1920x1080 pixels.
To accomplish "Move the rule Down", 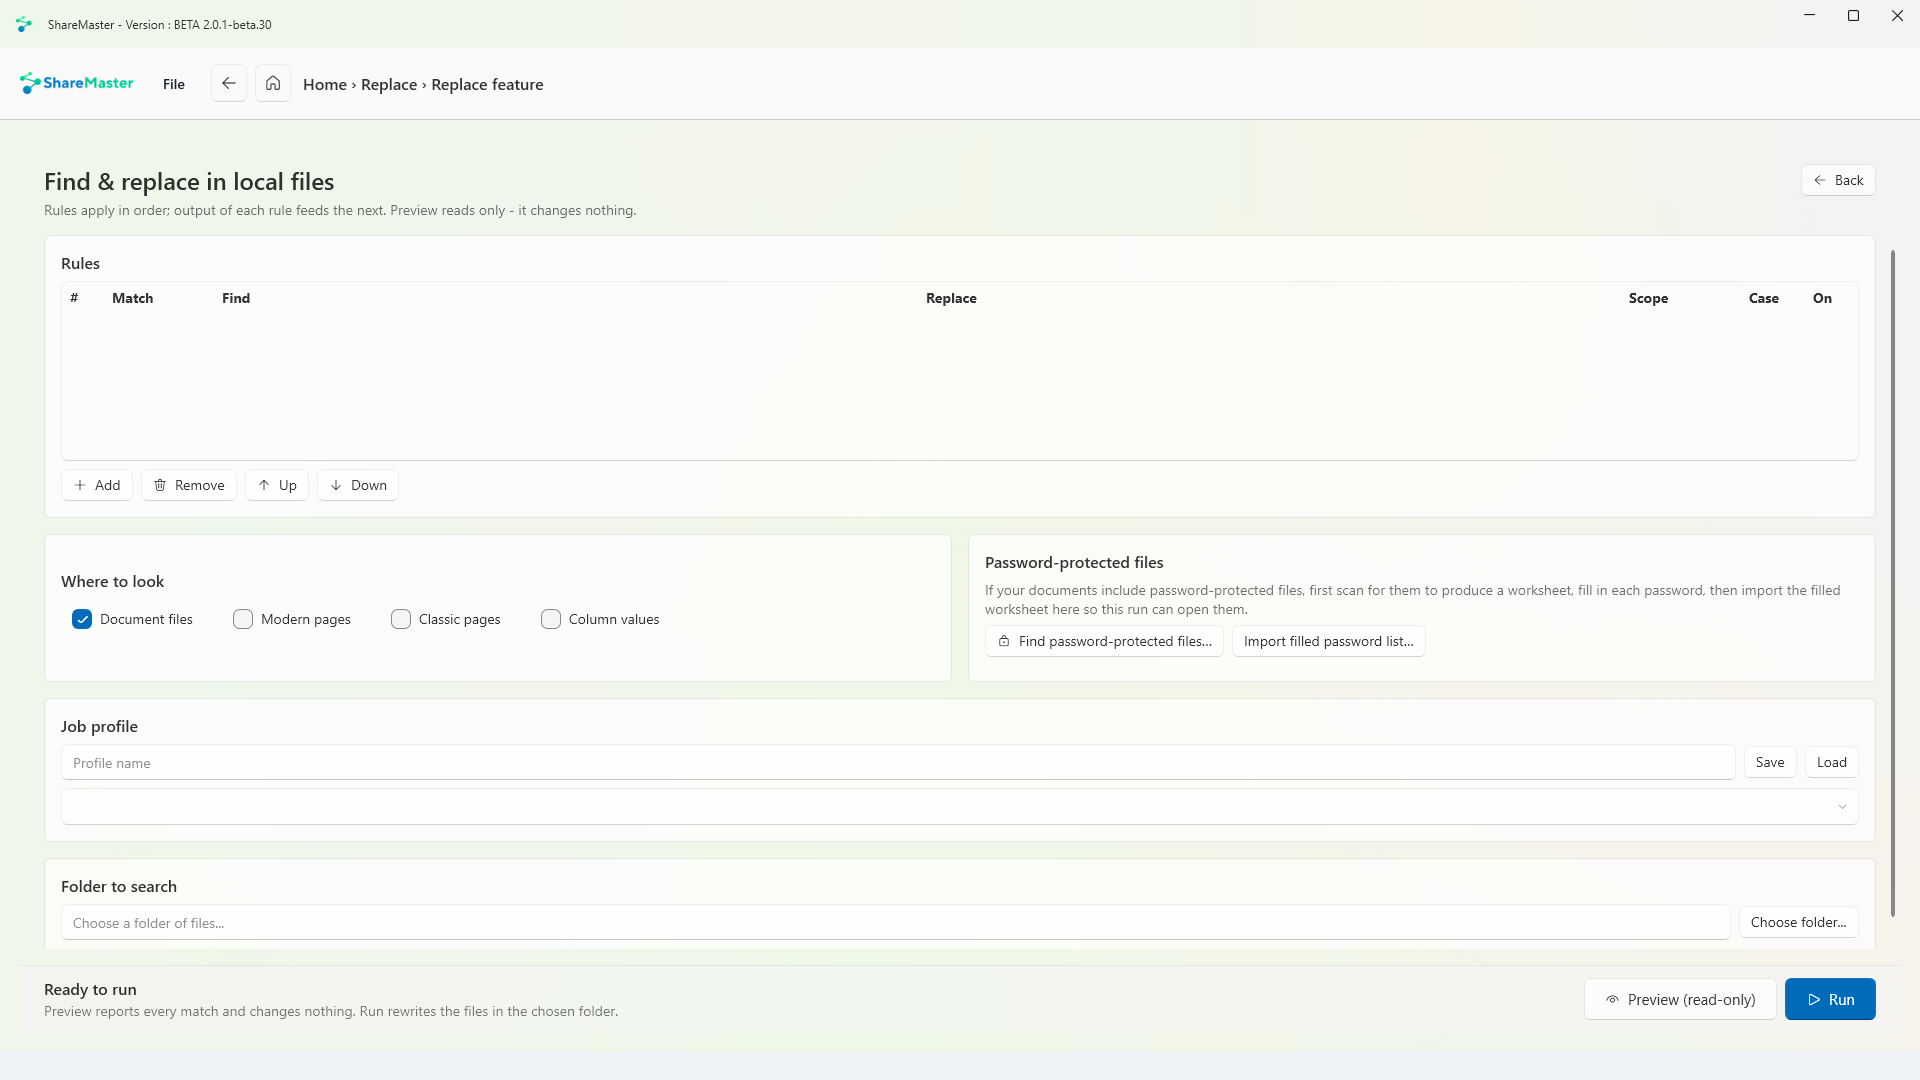I will [358, 485].
